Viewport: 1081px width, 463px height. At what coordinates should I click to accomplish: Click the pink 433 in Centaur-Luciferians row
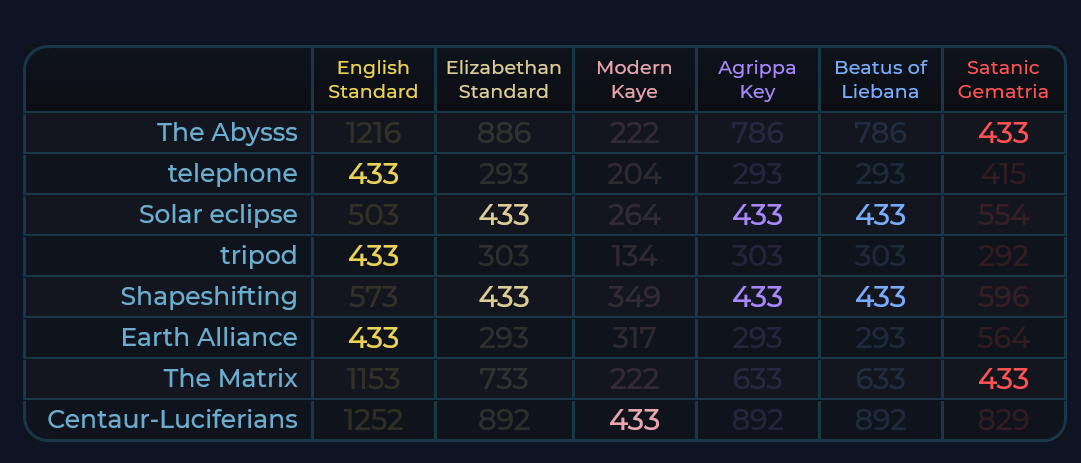tap(634, 420)
